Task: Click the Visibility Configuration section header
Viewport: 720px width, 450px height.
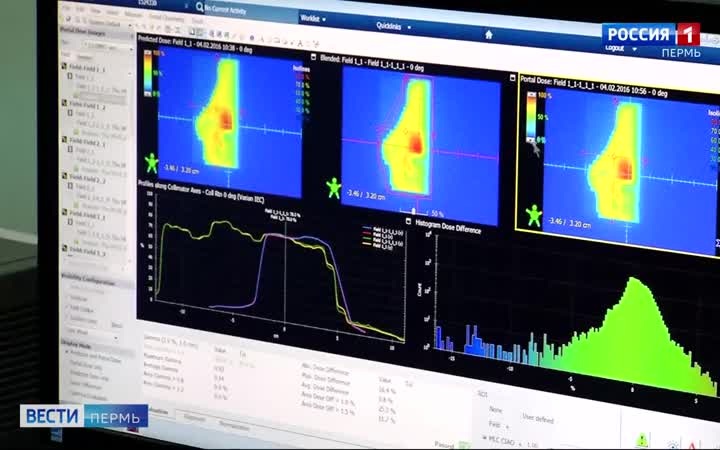Action: pyautogui.click(x=88, y=279)
